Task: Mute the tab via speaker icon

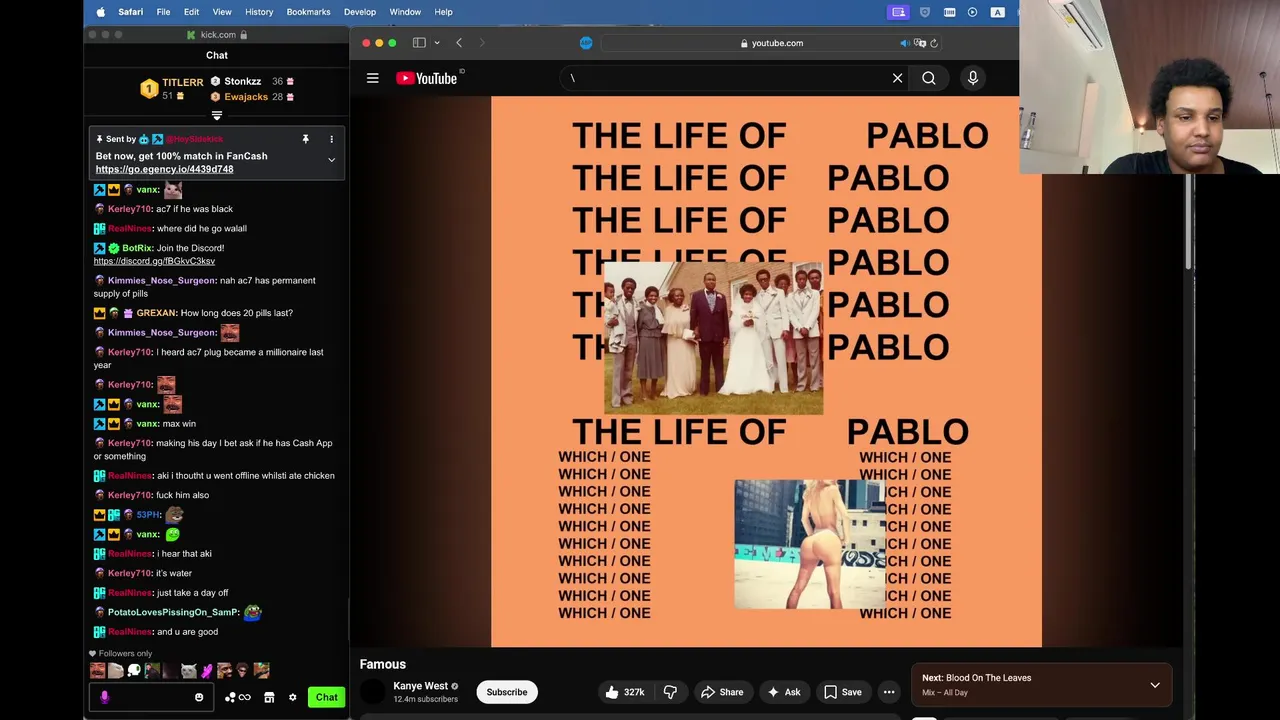Action: coord(904,43)
